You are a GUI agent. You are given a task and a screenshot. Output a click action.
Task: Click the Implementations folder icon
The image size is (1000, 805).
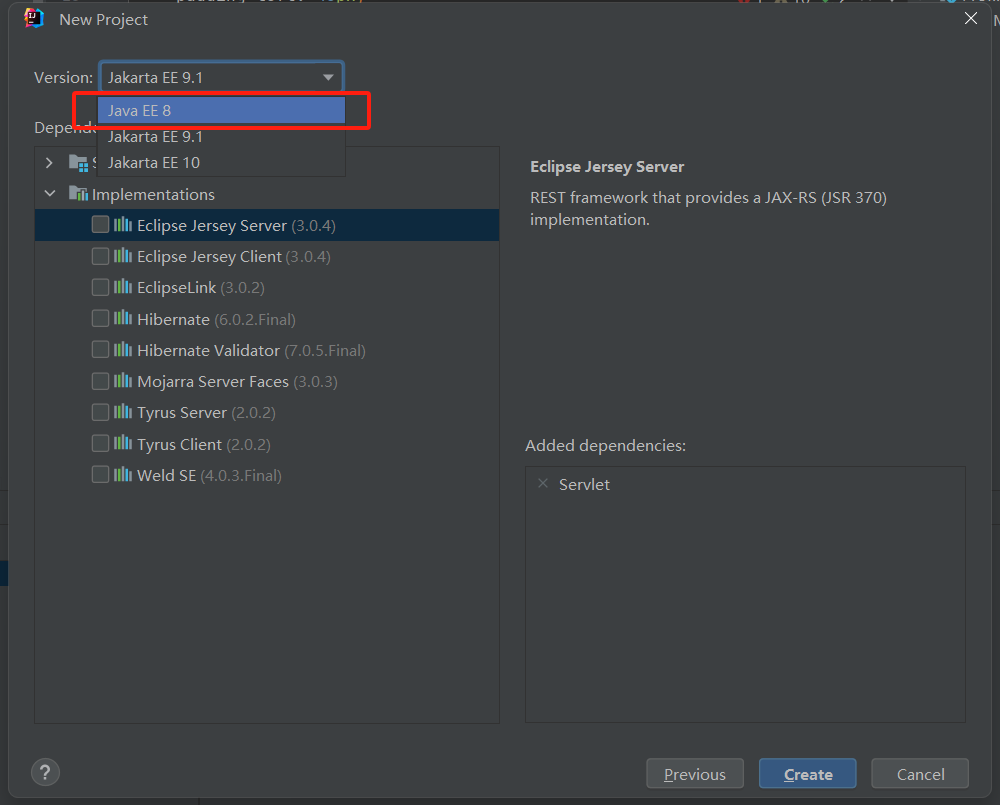coord(78,193)
